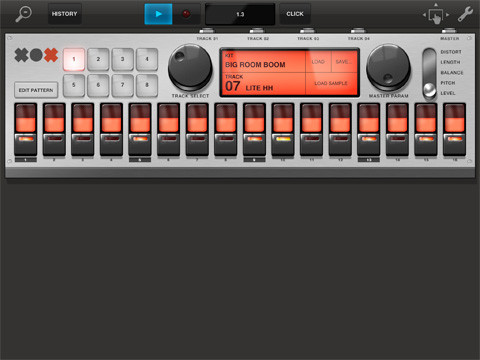Click the master parameter selector slider handle
Viewport: 480px width, 360px height.
click(x=429, y=90)
